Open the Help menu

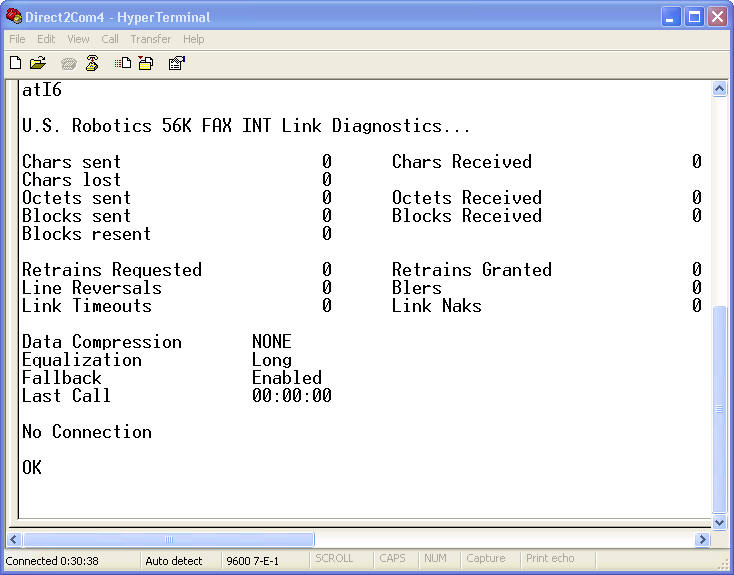pyautogui.click(x=194, y=39)
